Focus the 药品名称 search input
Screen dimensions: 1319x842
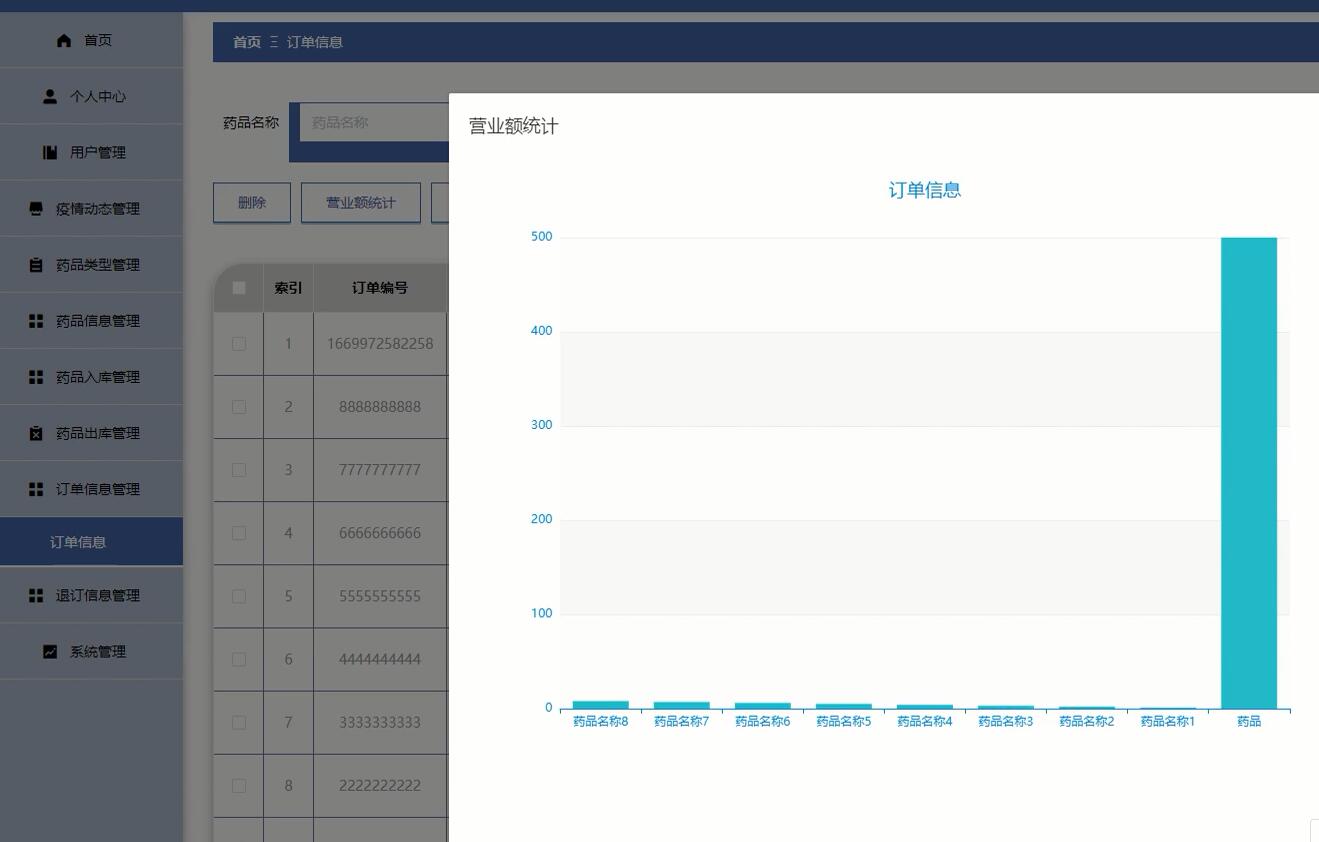[x=374, y=122]
